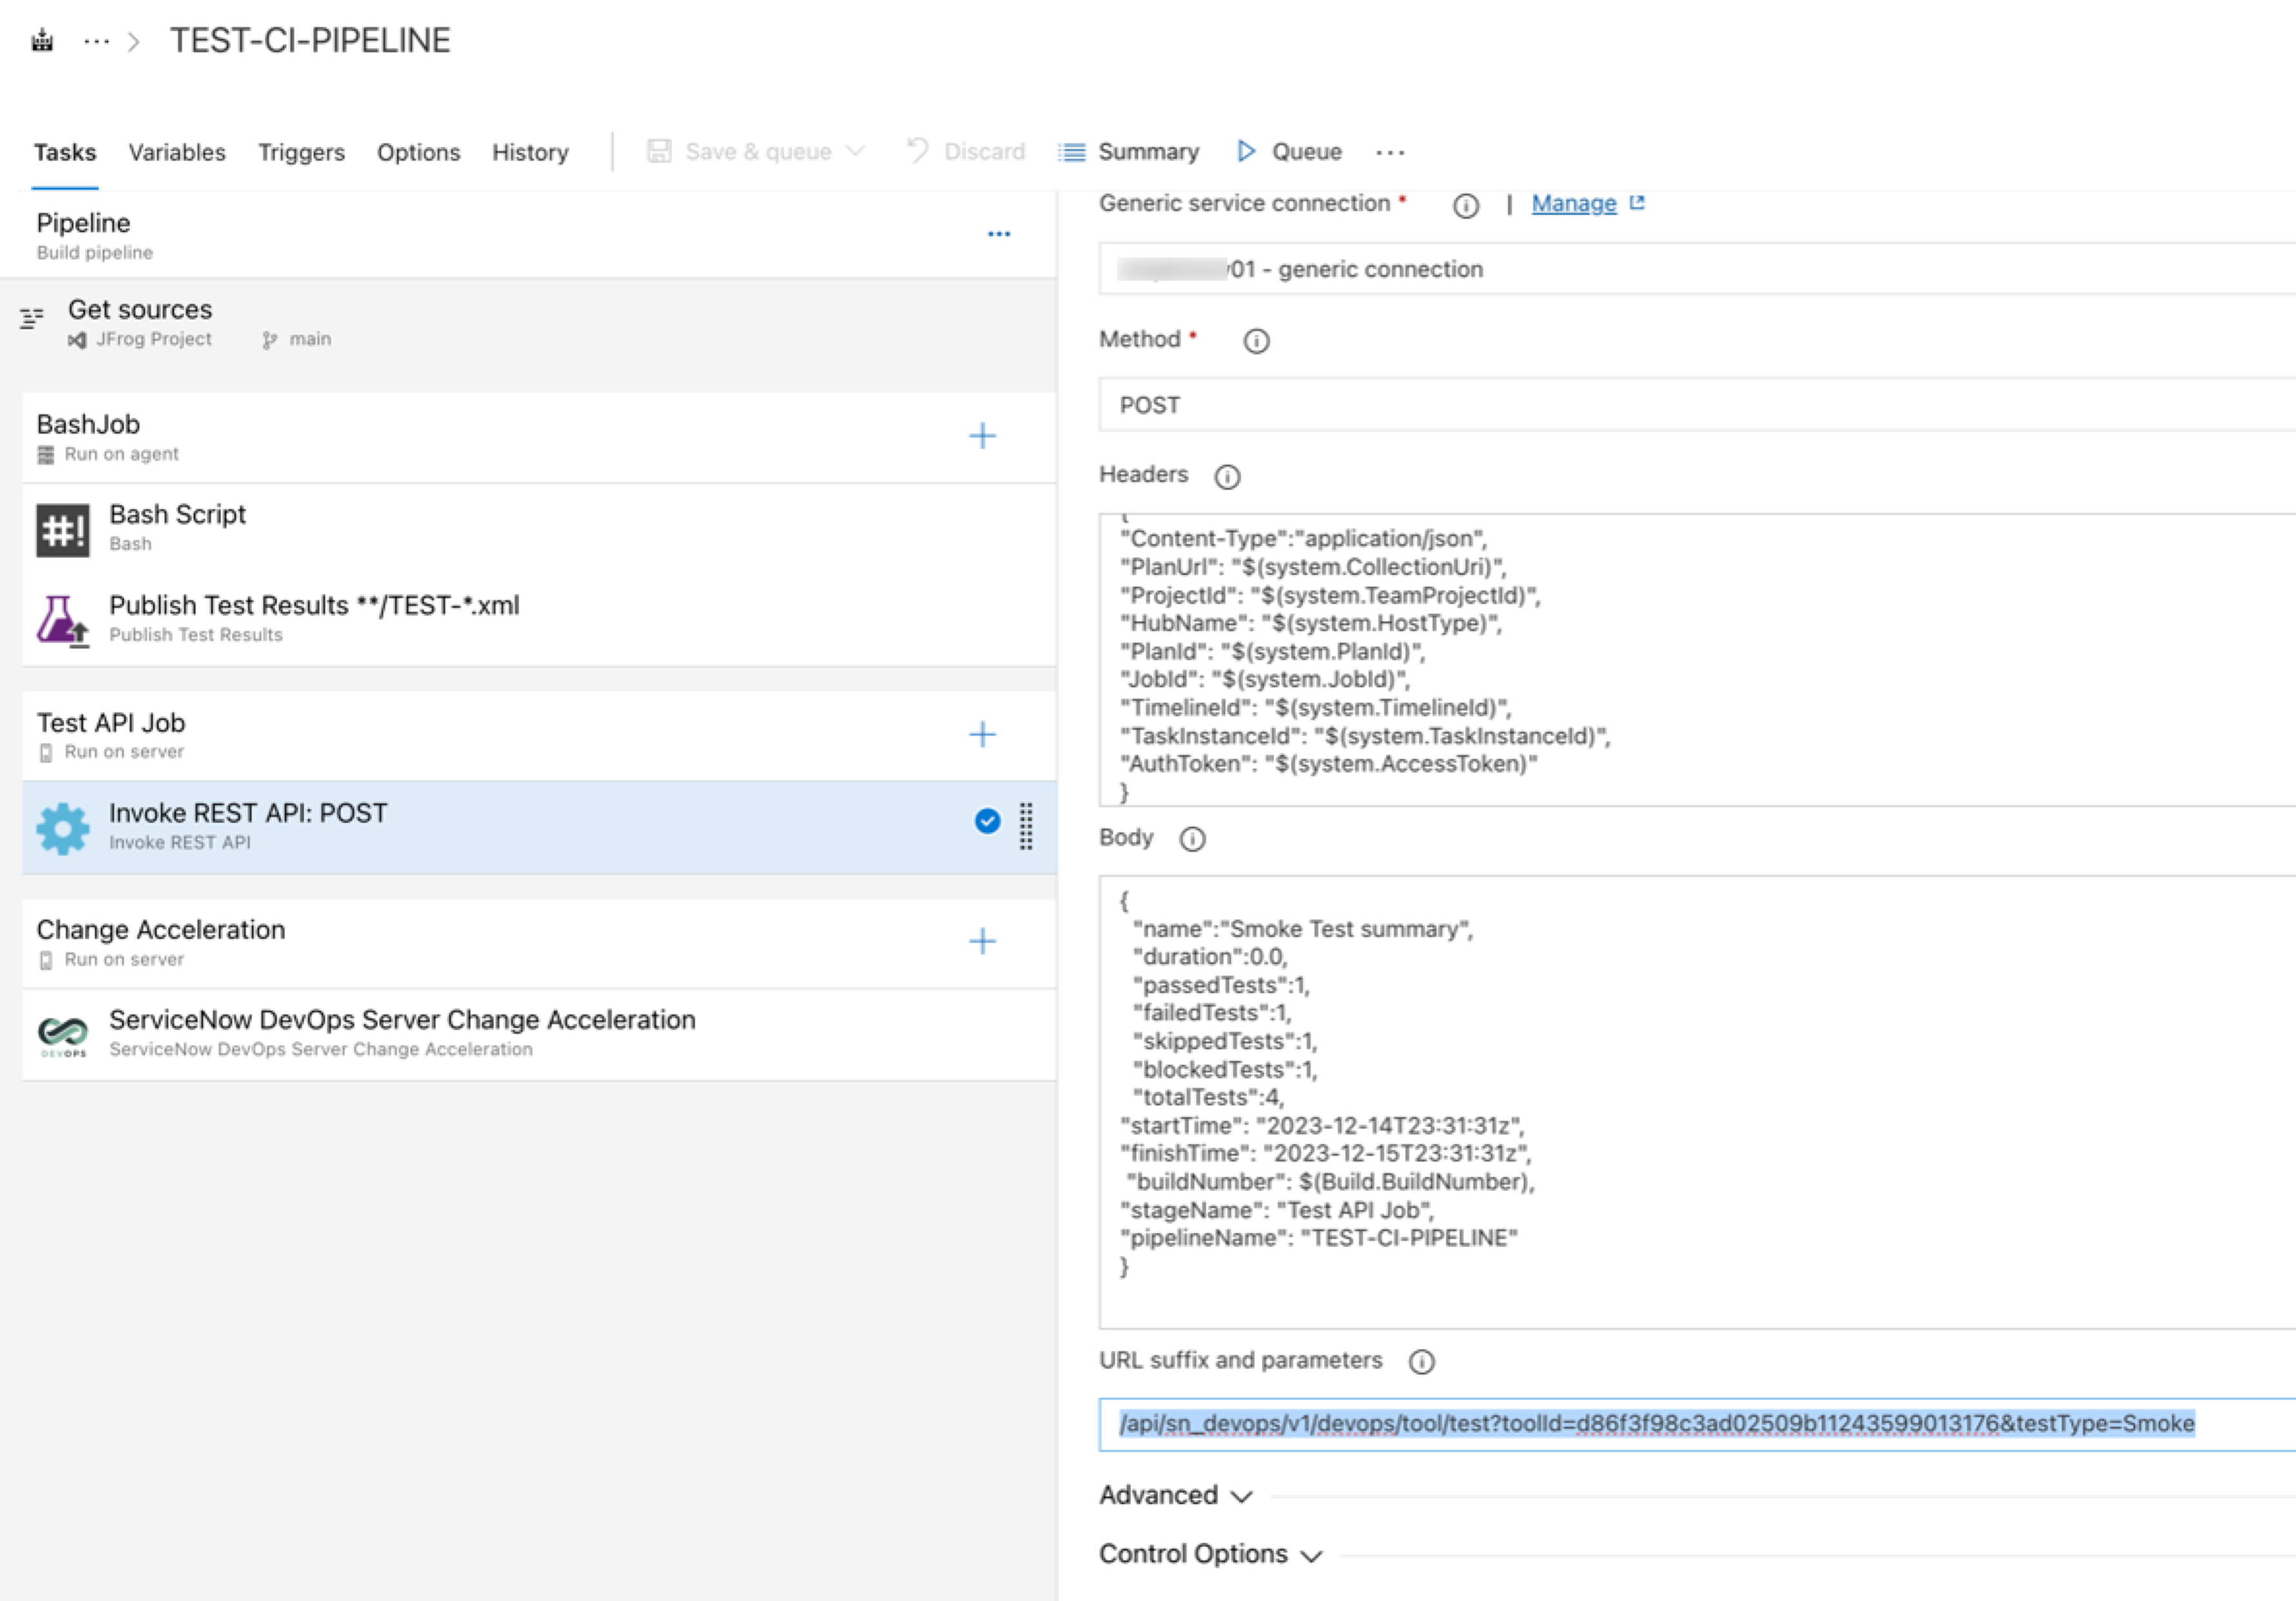Add a task to Test API Job
The height and width of the screenshot is (1601, 2296).
point(982,735)
